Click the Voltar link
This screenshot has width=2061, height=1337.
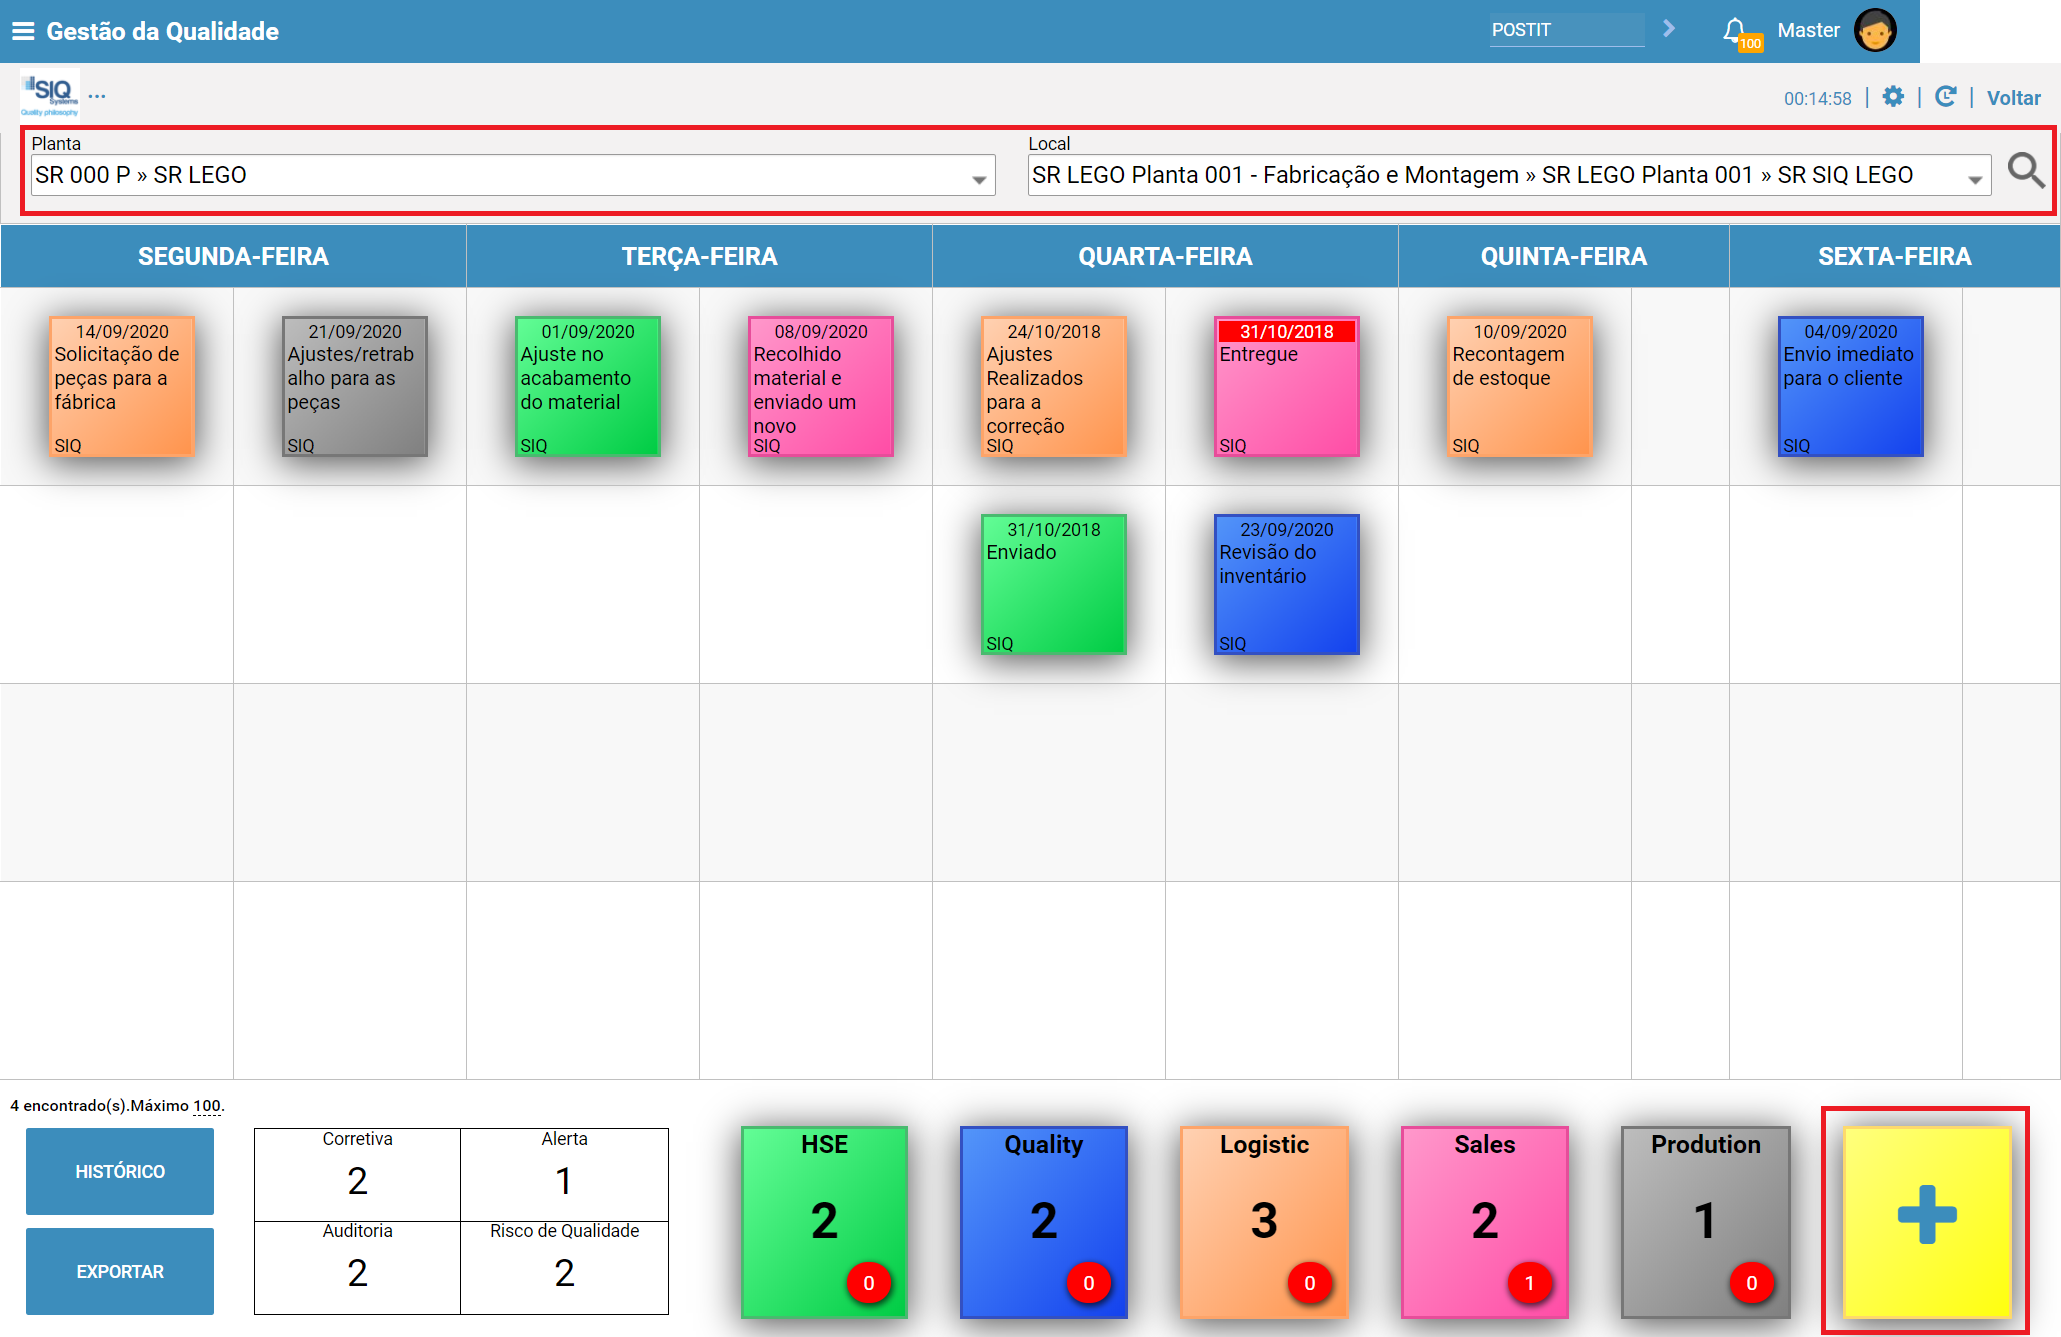coord(2013,98)
